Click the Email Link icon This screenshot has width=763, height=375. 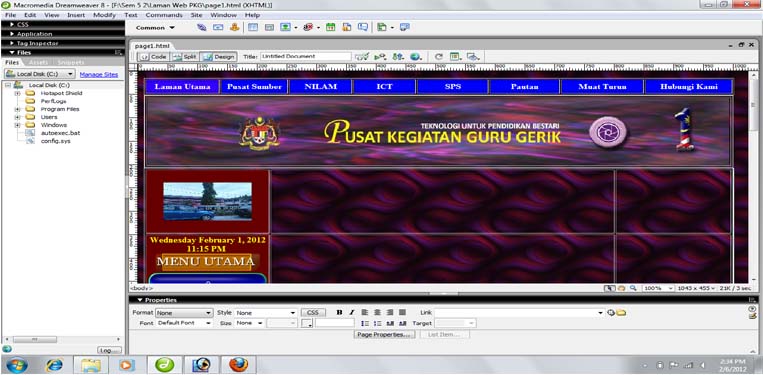pos(218,28)
